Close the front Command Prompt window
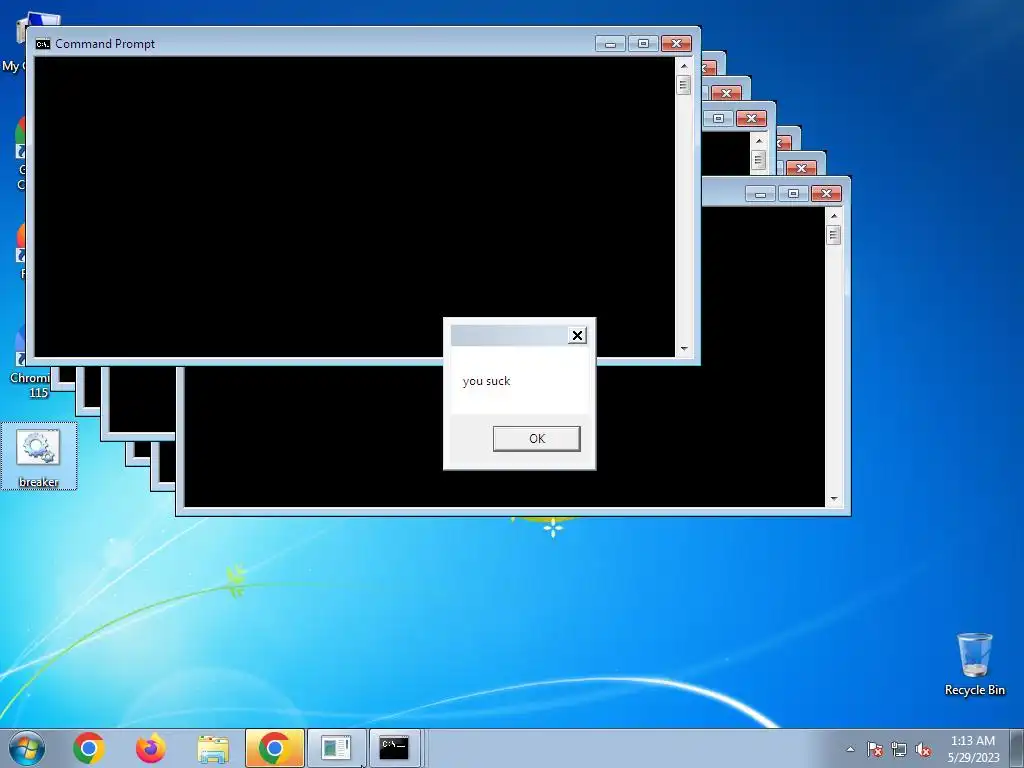This screenshot has width=1024, height=768. click(x=677, y=44)
